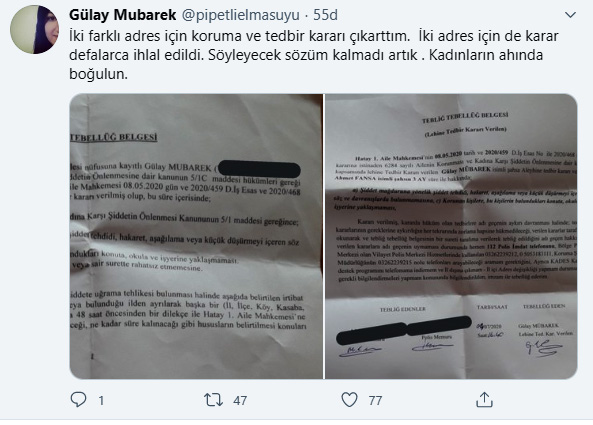Screen dimensions: 593x425
Task: Open the Gülay Mubarek display name link
Action: click(x=123, y=15)
